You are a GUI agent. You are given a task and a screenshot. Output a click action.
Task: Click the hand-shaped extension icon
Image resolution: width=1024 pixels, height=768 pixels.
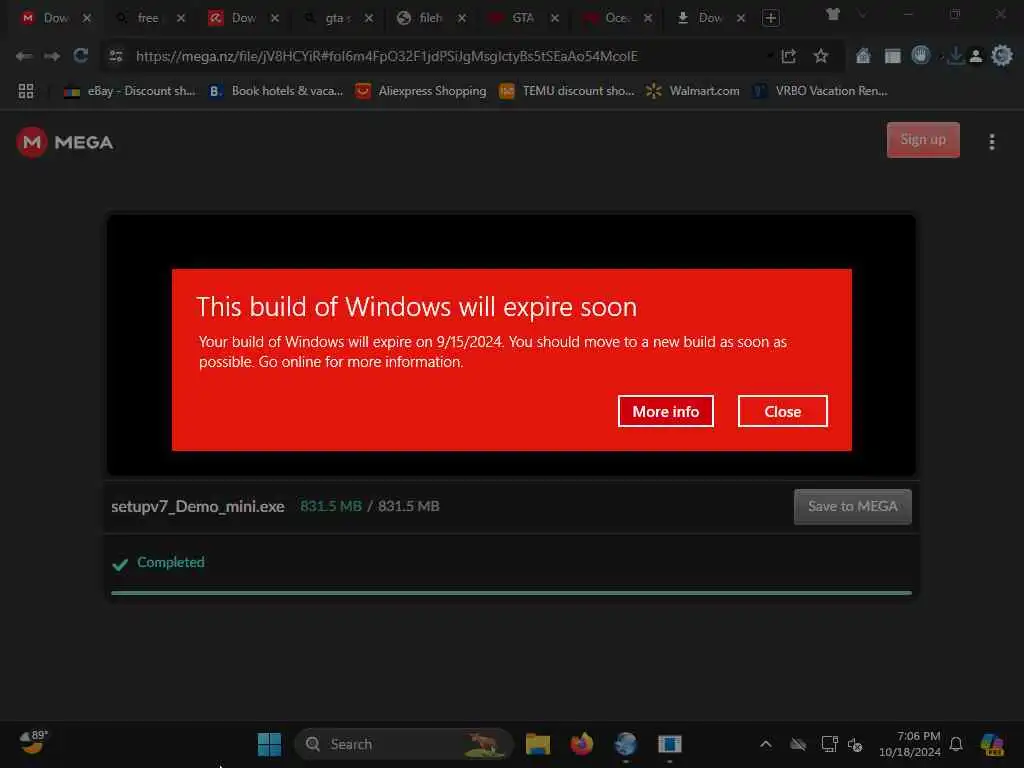(x=921, y=56)
